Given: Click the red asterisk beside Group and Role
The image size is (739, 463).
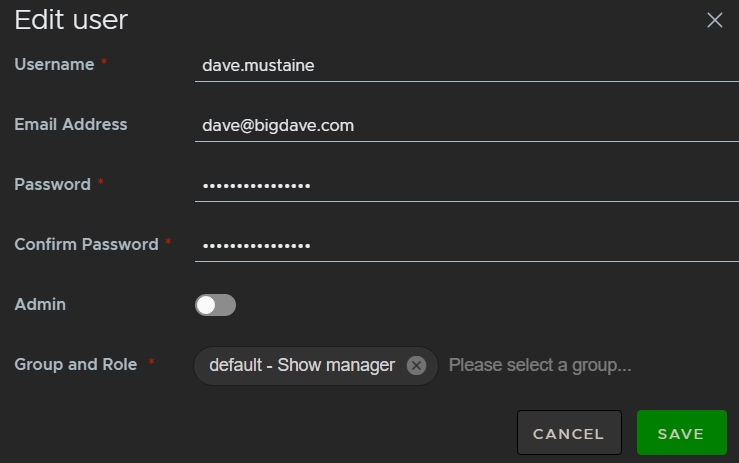Looking at the screenshot, I should (152, 364).
